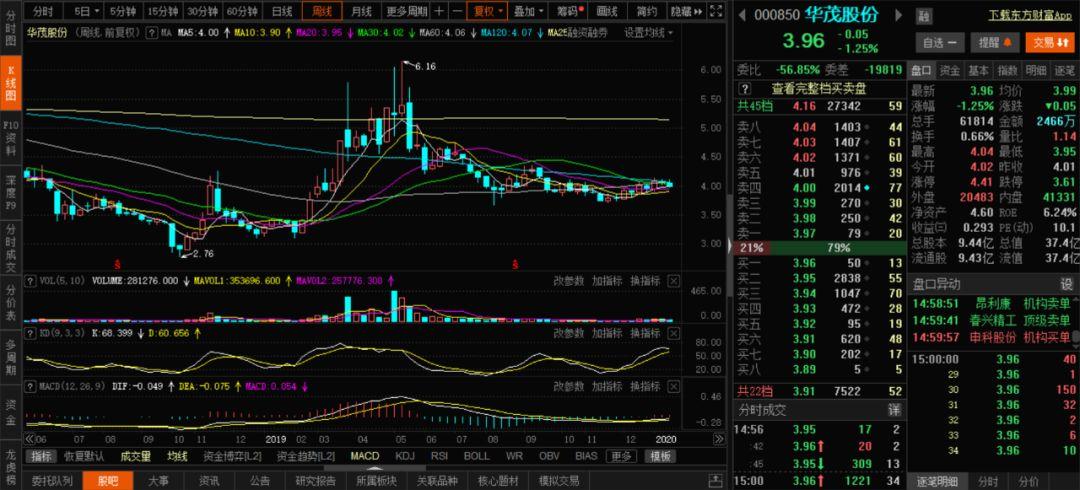Screen dimensions: 1080x490
Task: Select the RSI indicator
Action: coord(439,456)
